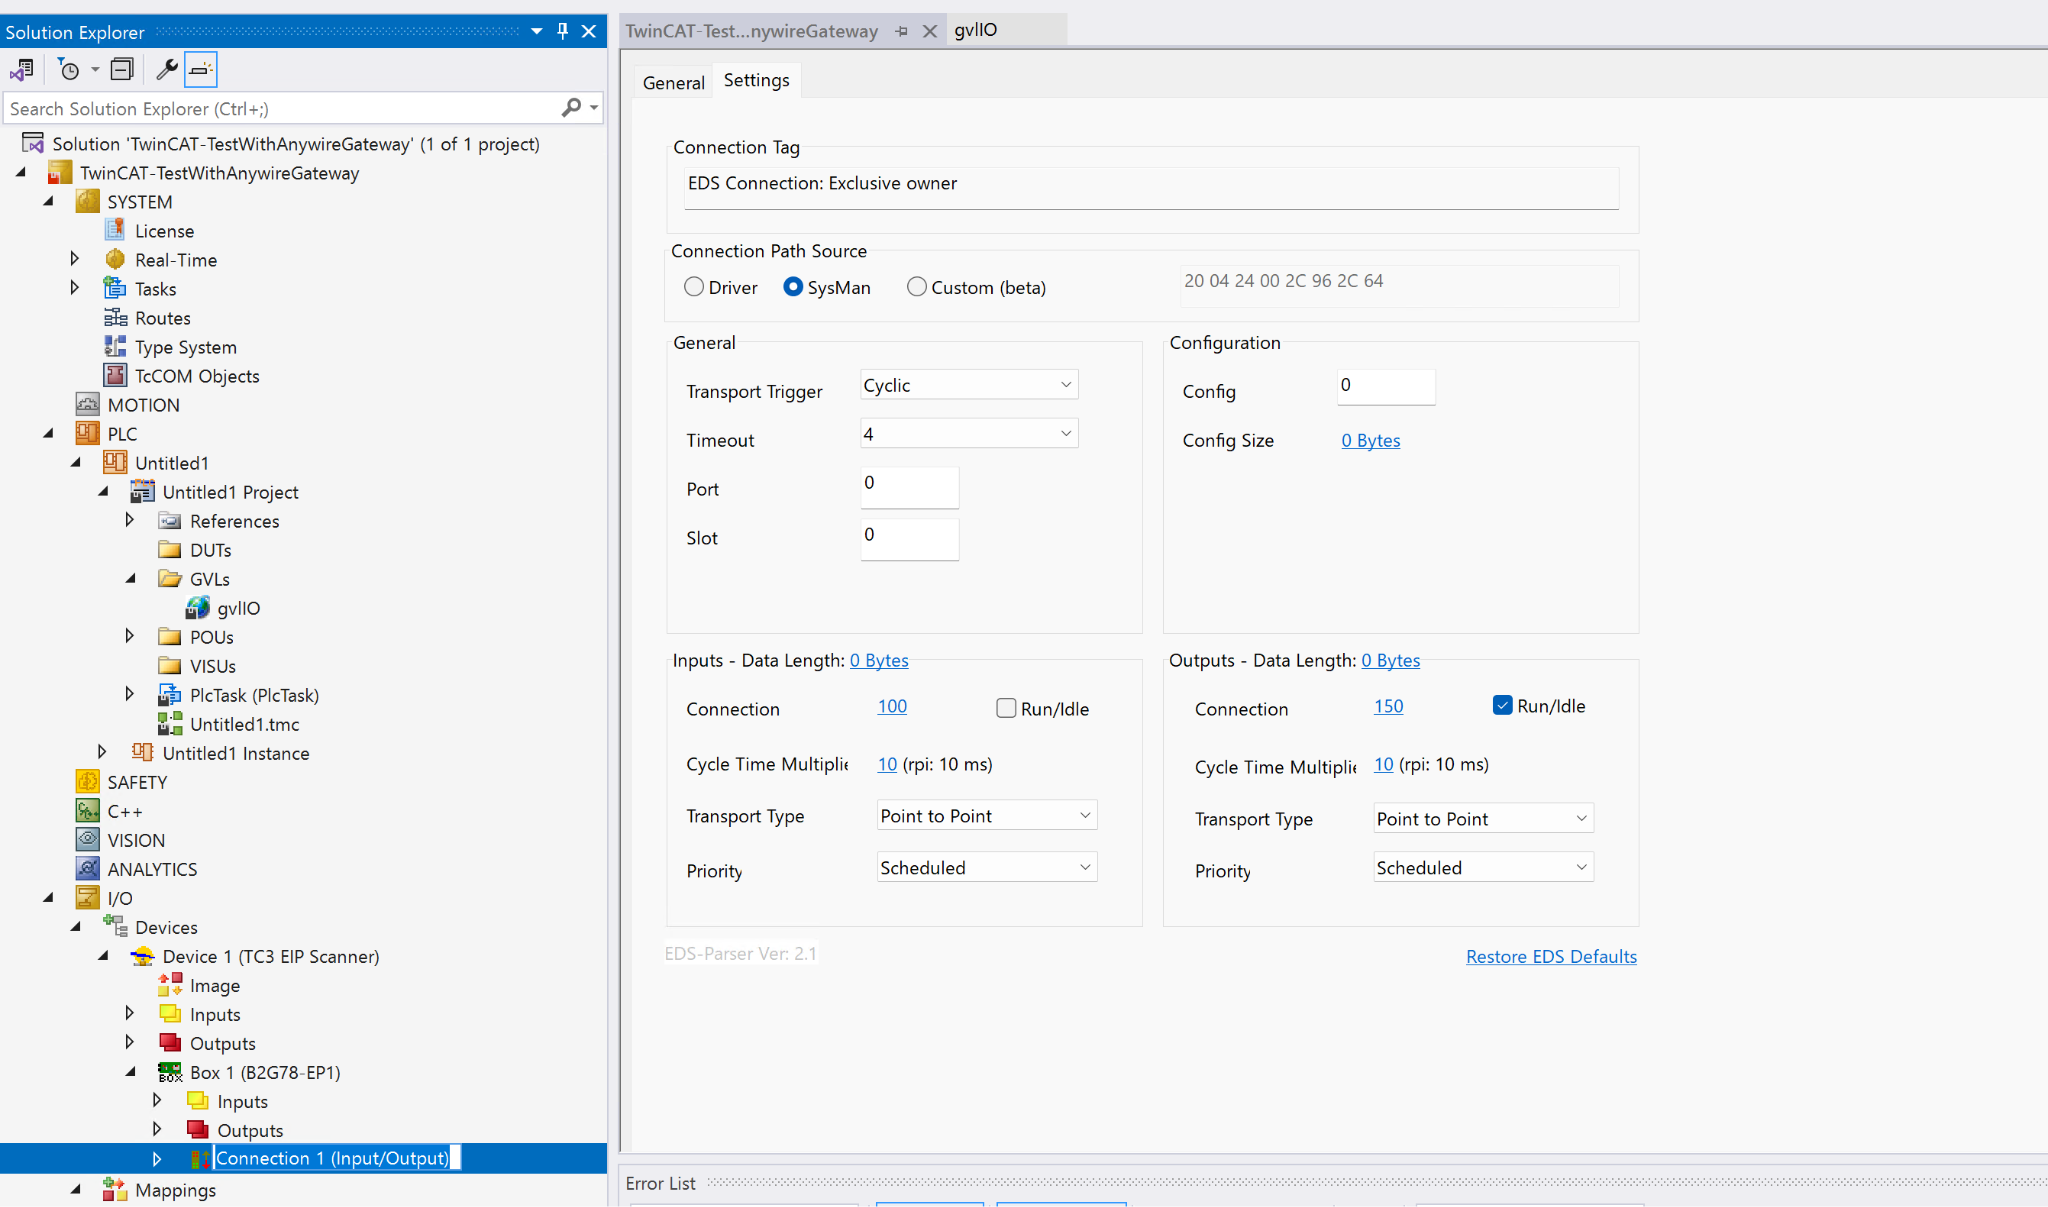Click the Collapse All toolbar icon
The height and width of the screenshot is (1207, 2048).
tap(122, 69)
